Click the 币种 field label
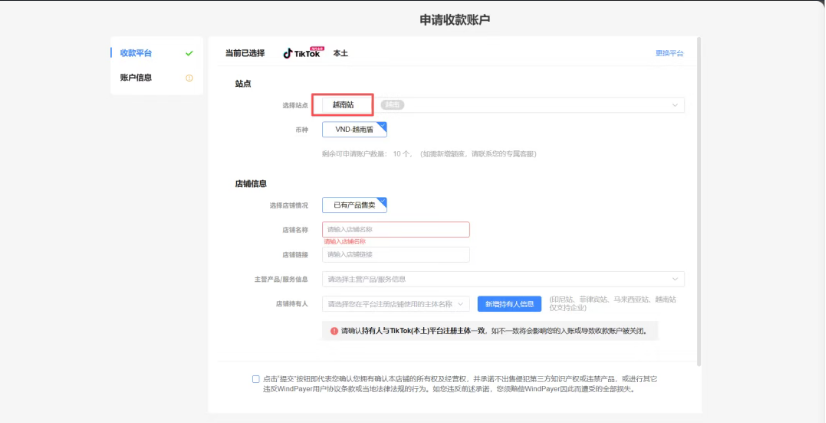Viewport: 826px width, 423px height. [x=301, y=130]
